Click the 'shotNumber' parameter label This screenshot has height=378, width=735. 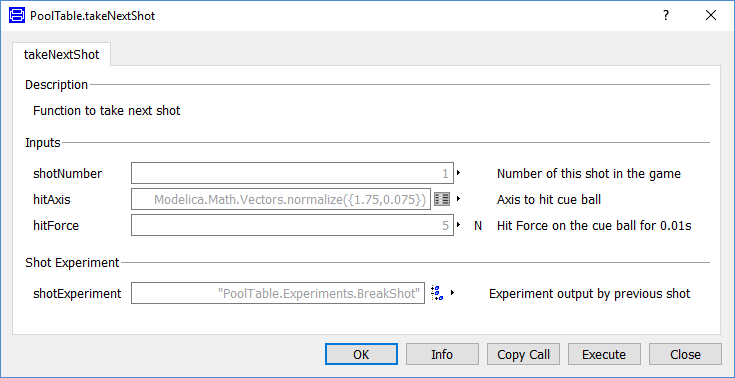tap(68, 174)
